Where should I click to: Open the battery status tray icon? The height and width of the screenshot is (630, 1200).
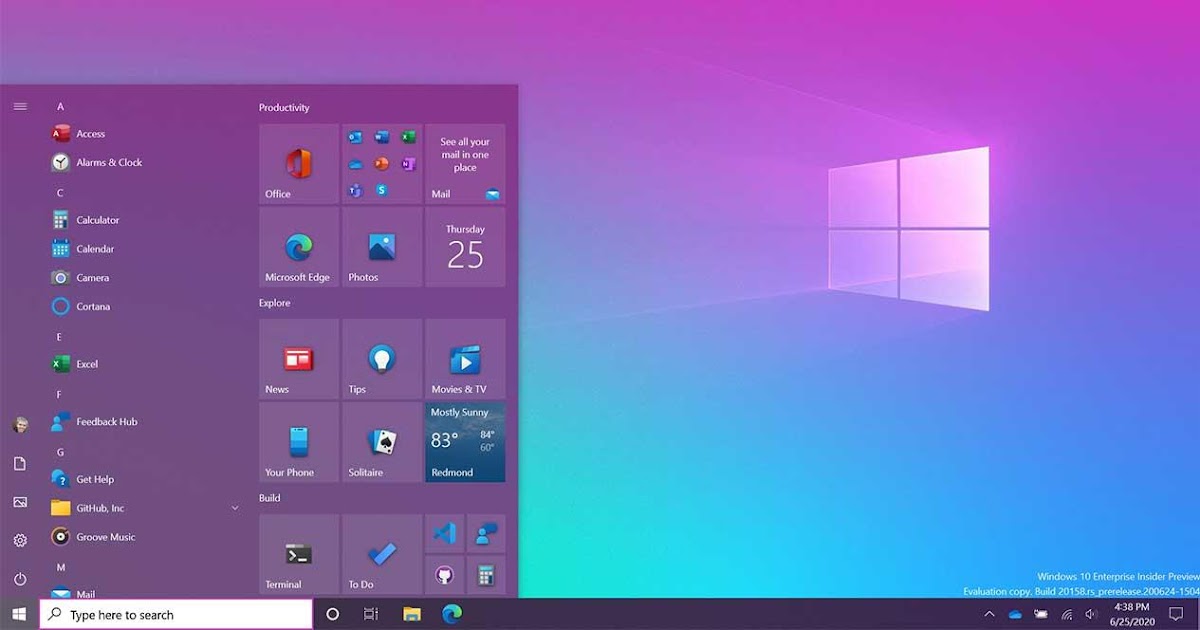coord(1041,614)
